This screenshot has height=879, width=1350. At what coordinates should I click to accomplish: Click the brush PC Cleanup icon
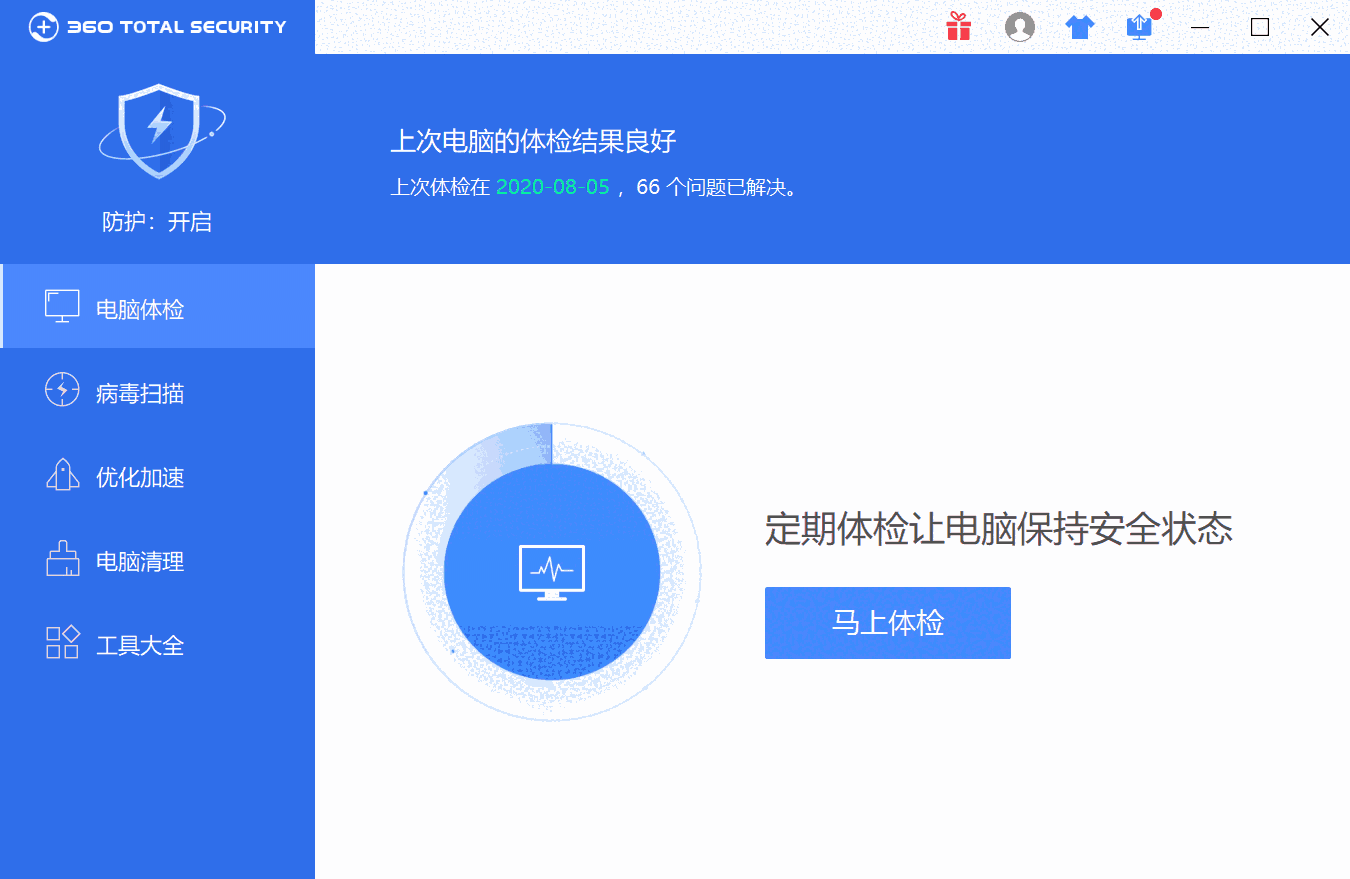(62, 559)
